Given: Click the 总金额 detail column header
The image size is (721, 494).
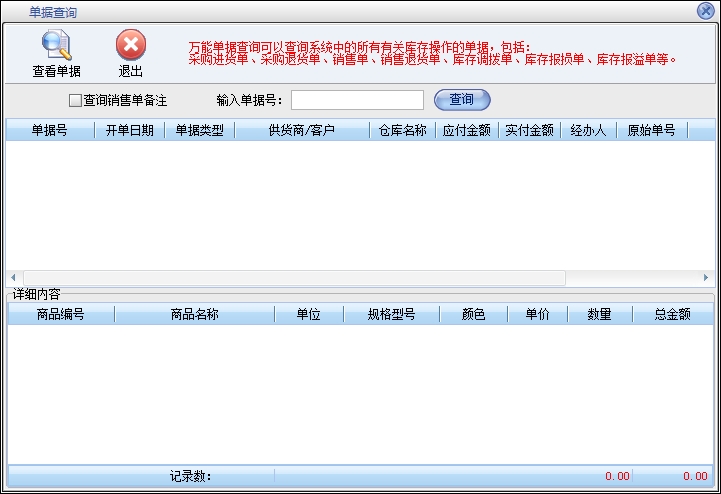Looking at the screenshot, I should (x=672, y=314).
